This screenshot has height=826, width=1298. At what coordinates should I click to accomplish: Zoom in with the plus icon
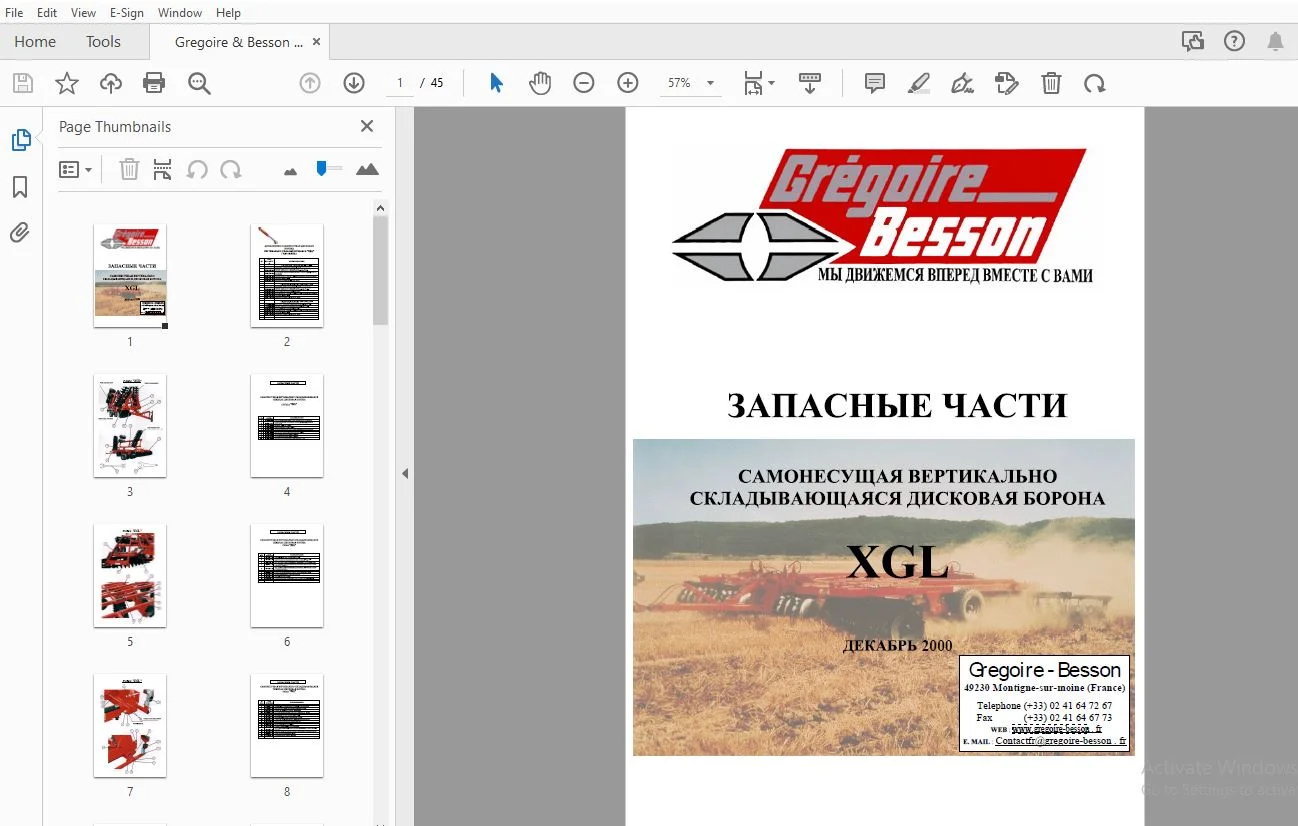point(628,83)
